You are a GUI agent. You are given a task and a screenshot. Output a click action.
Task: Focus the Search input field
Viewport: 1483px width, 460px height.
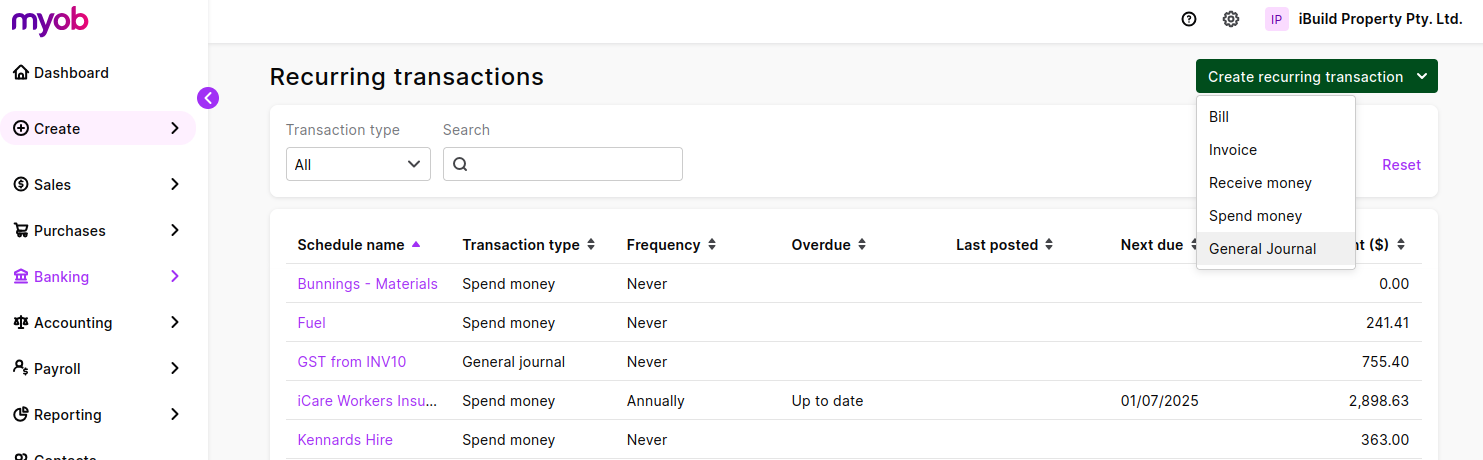tap(563, 165)
